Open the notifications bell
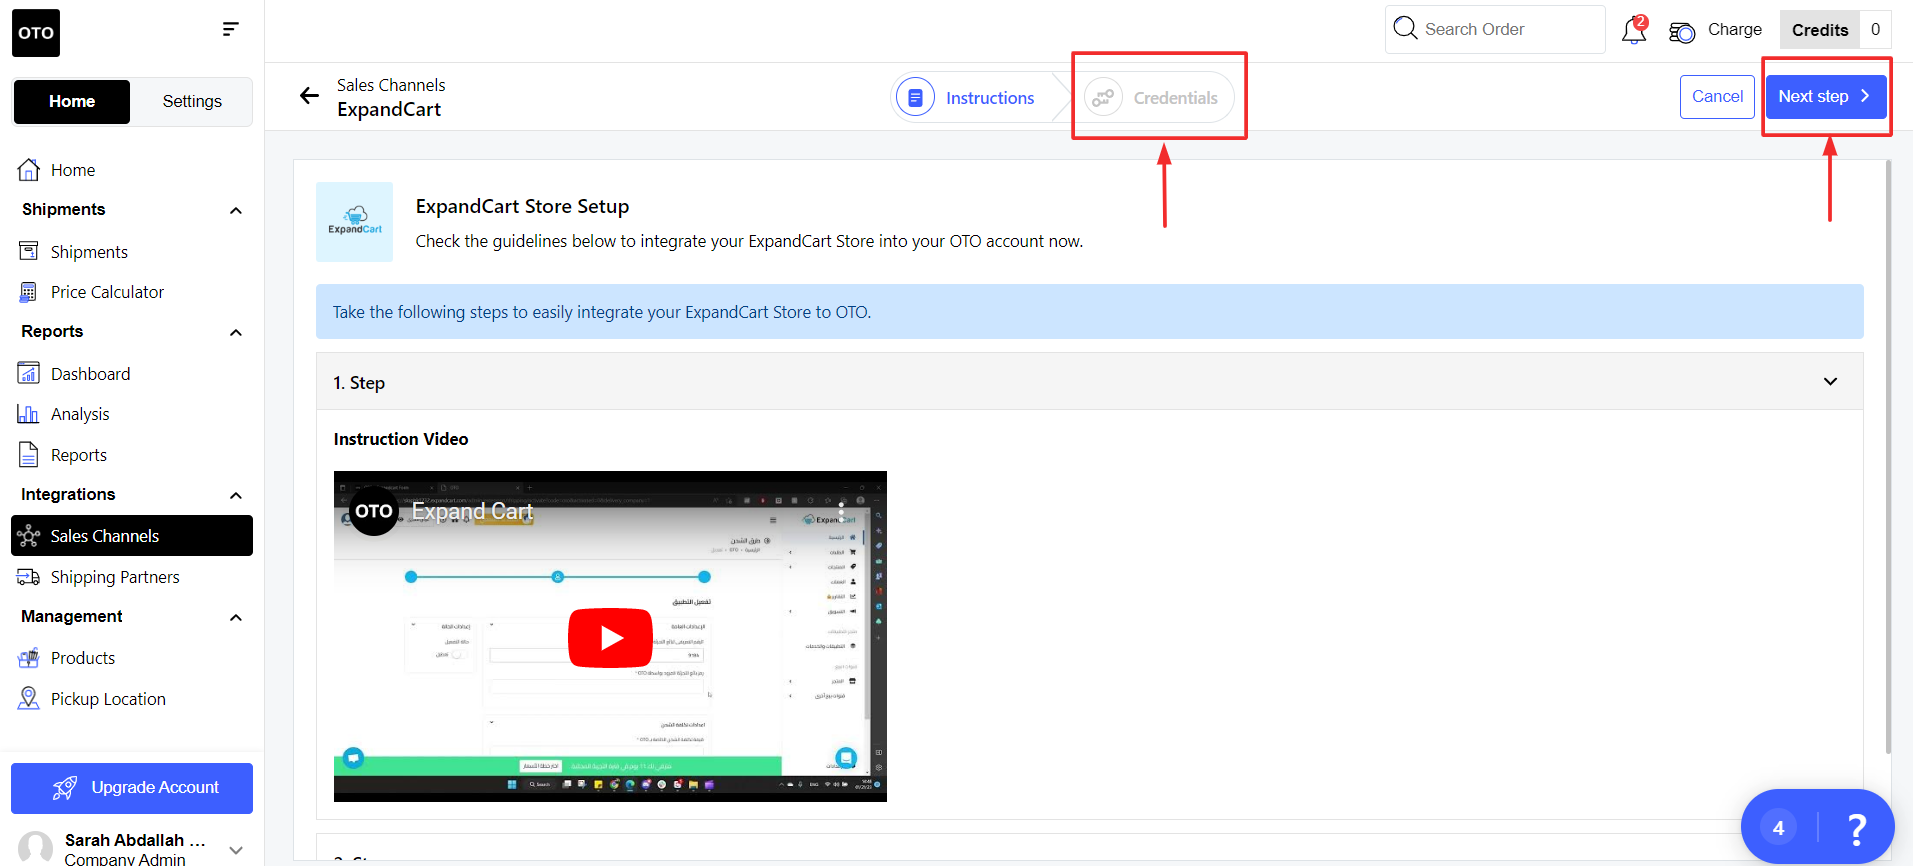1913x866 pixels. [1634, 30]
